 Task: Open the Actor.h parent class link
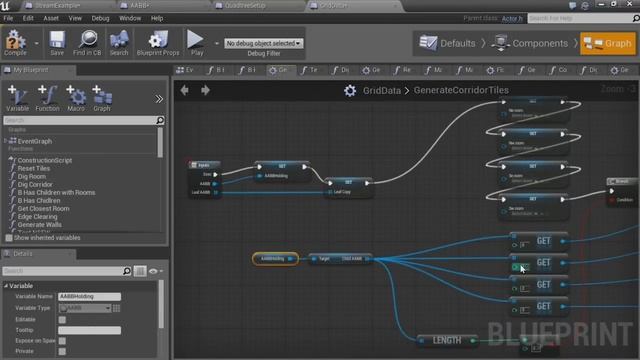pyautogui.click(x=512, y=18)
